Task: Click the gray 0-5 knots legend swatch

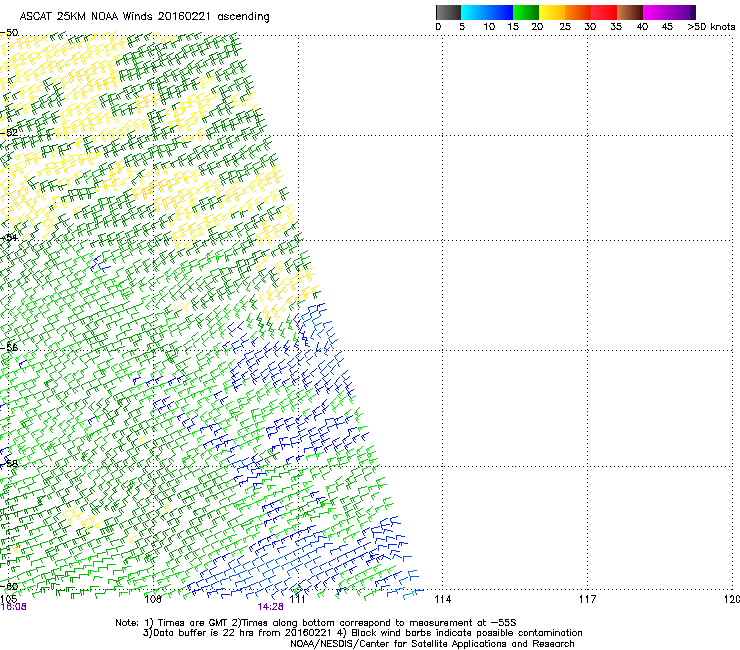Action: [x=448, y=12]
